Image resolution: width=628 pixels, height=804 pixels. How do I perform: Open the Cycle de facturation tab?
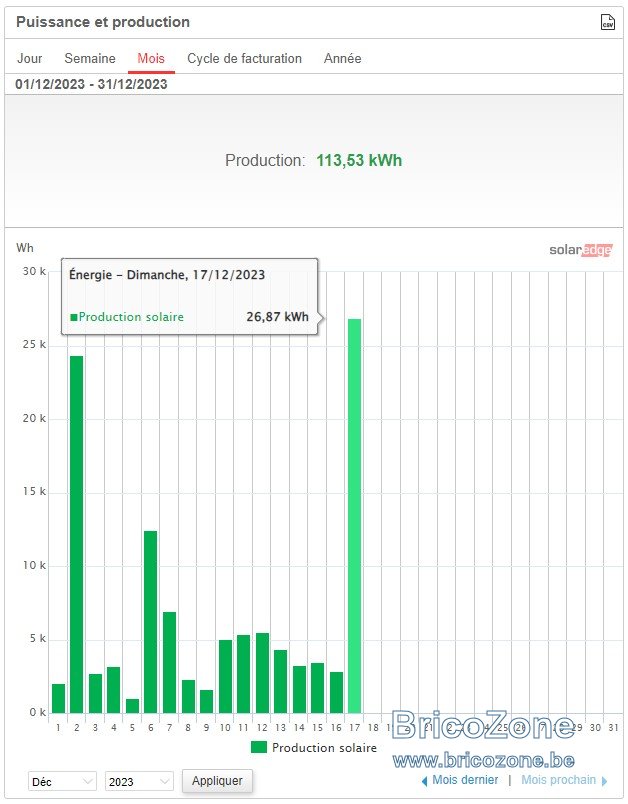click(244, 58)
